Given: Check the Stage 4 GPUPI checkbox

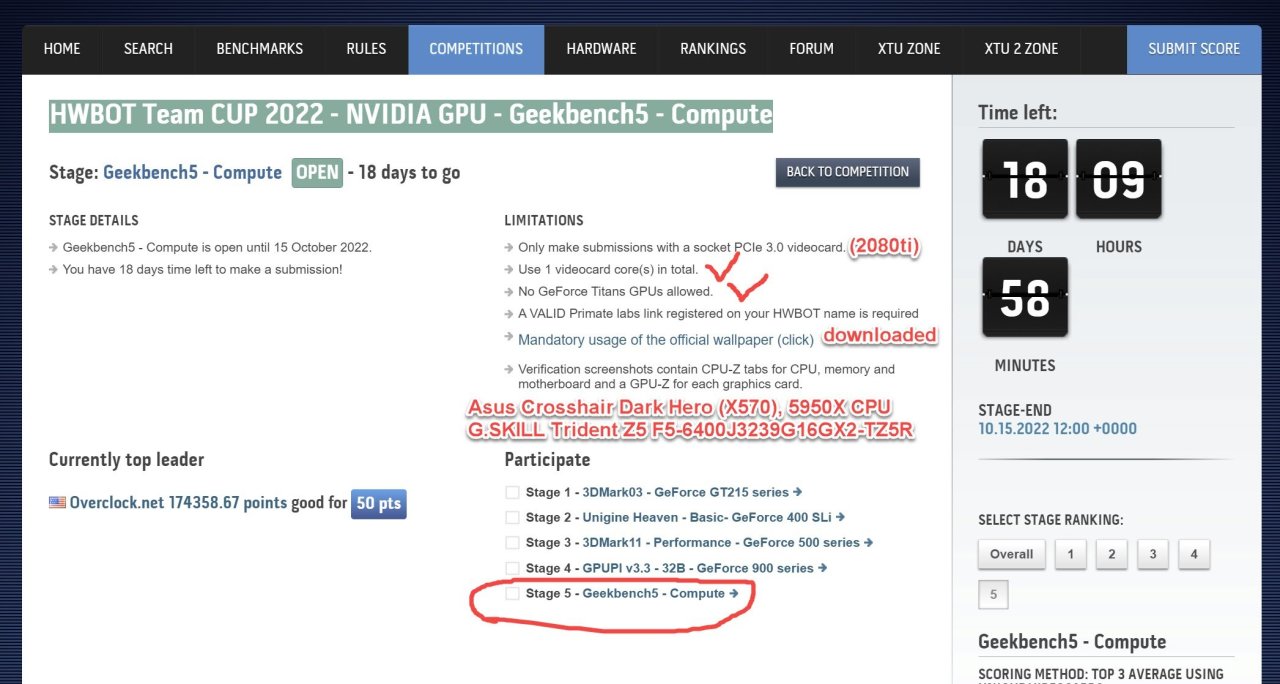Looking at the screenshot, I should 512,568.
